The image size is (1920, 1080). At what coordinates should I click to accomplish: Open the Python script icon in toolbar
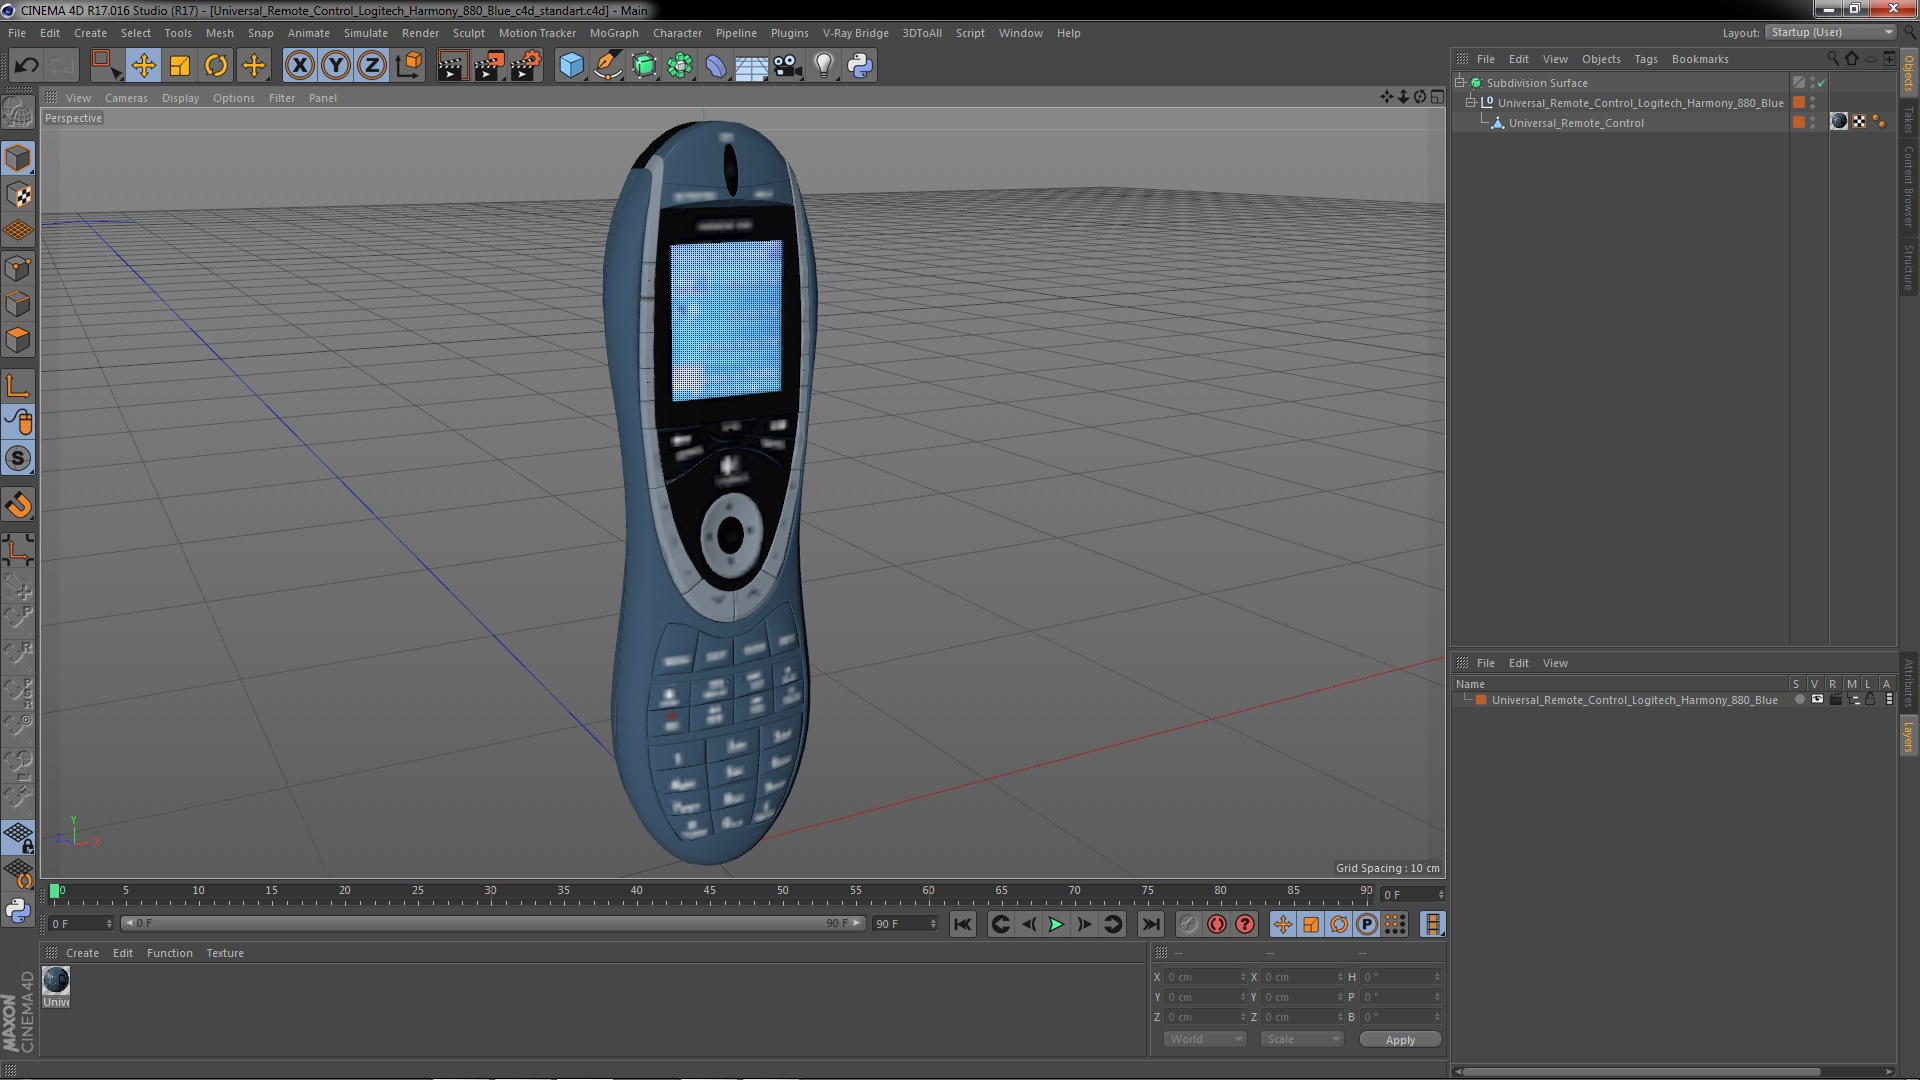click(860, 66)
